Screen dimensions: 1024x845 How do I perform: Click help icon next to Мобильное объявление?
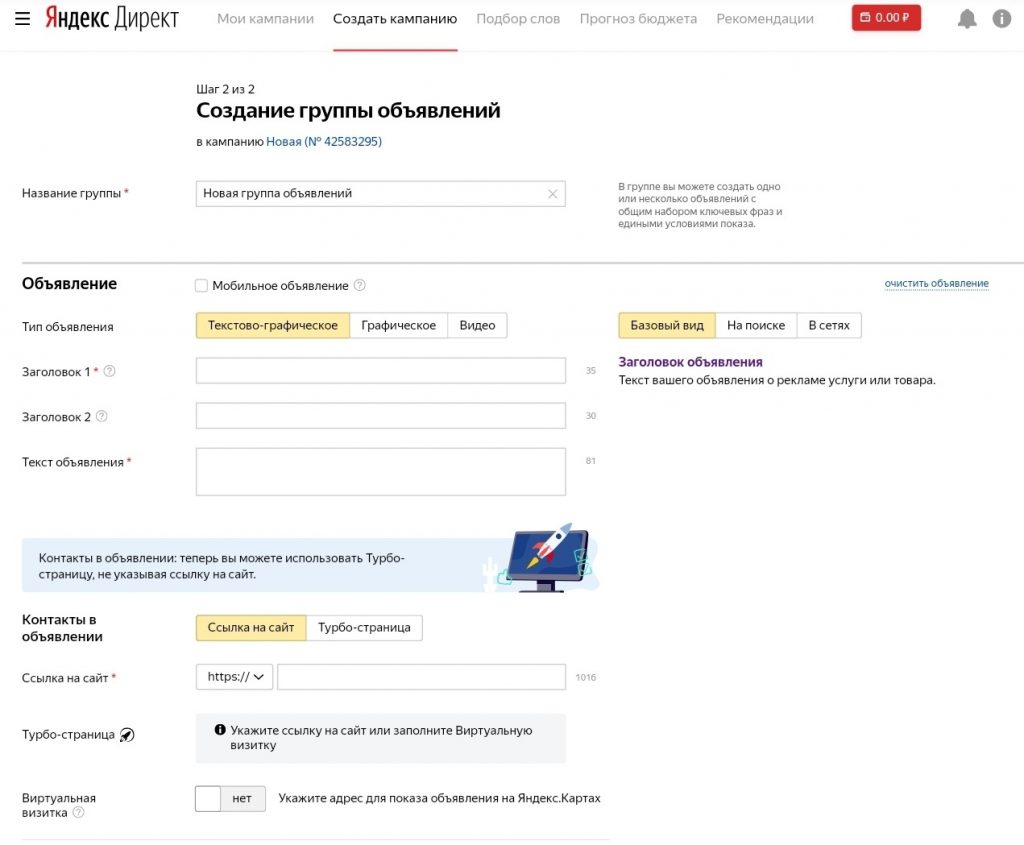360,285
